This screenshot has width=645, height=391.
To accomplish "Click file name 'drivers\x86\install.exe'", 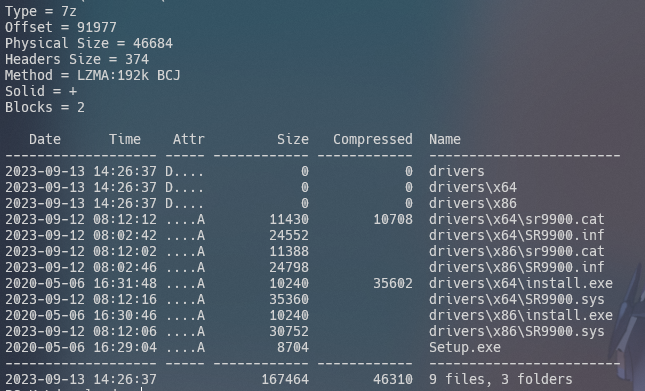I will click(521, 316).
